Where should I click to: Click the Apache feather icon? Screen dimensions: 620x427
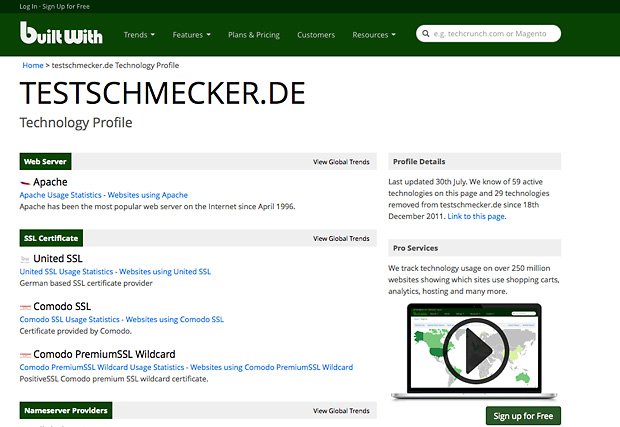tap(25, 183)
